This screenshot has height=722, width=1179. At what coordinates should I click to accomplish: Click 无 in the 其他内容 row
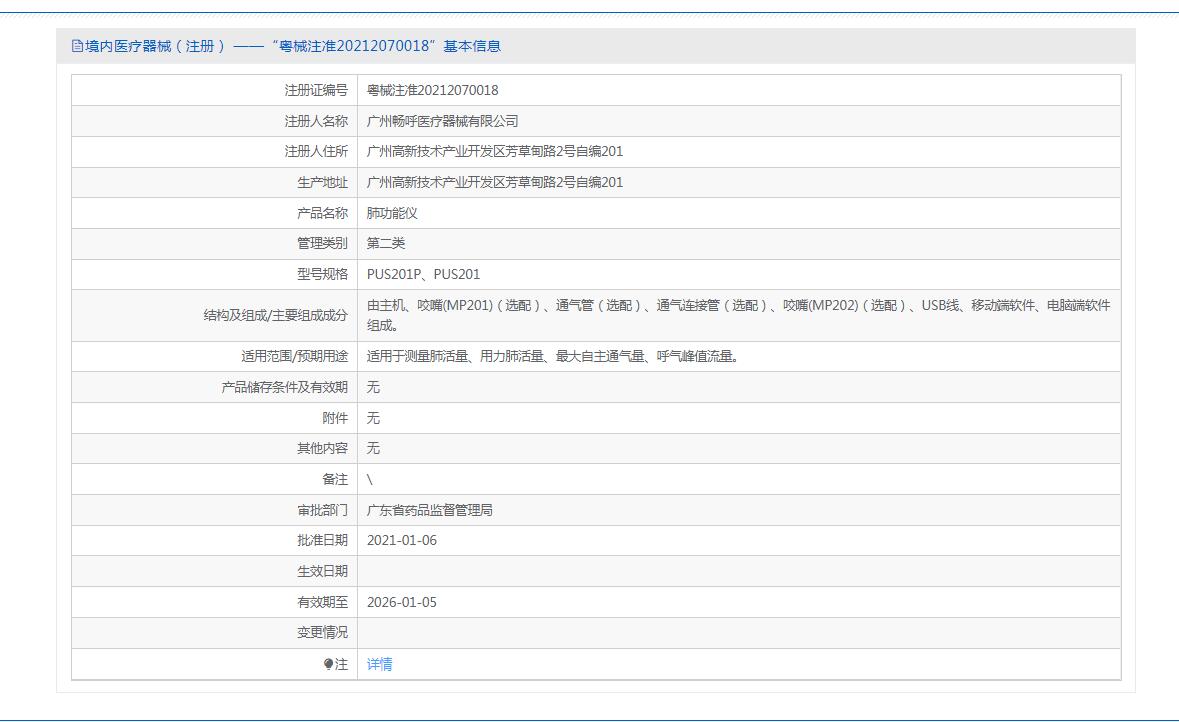click(373, 448)
